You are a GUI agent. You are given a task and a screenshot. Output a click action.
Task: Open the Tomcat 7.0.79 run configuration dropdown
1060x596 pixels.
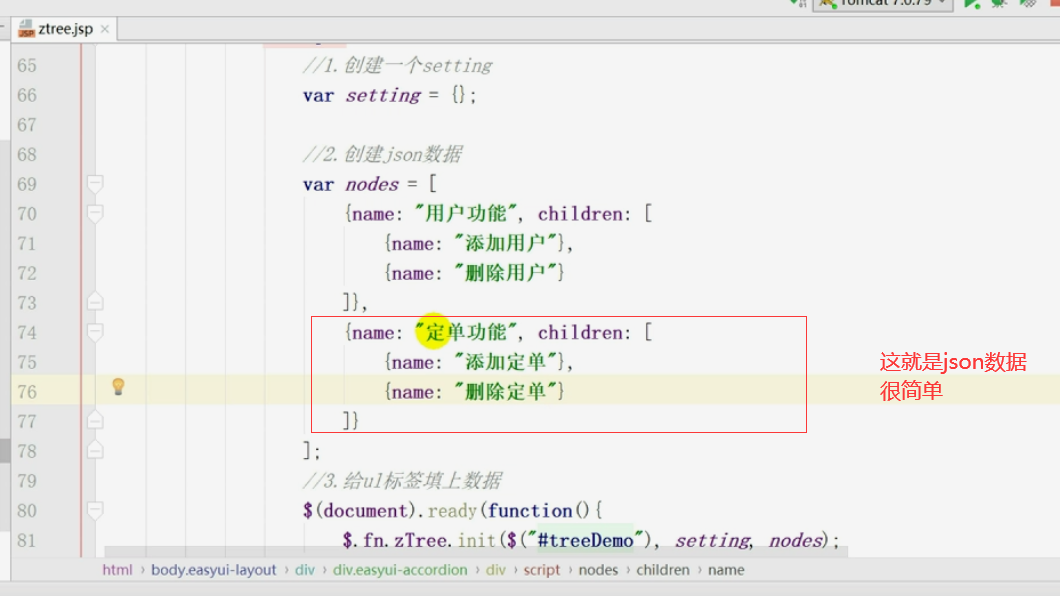[x=884, y=3]
